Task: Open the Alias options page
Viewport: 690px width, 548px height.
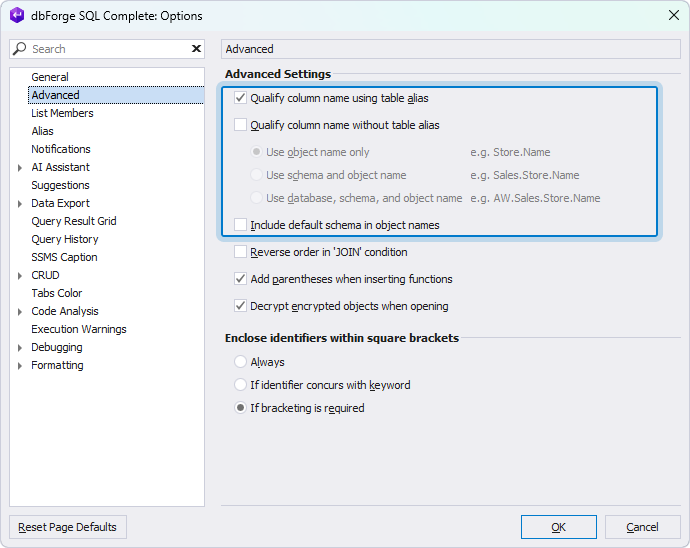Action: click(x=42, y=131)
